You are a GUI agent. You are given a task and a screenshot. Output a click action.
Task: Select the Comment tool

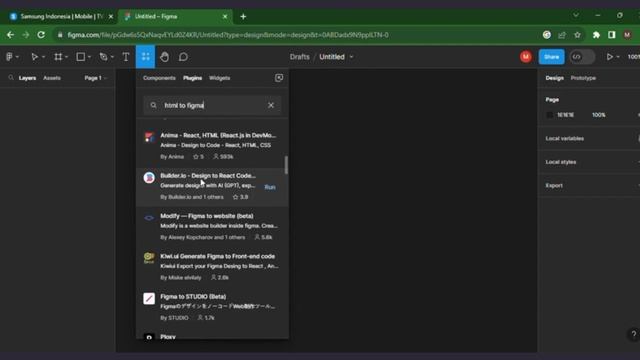coord(183,57)
